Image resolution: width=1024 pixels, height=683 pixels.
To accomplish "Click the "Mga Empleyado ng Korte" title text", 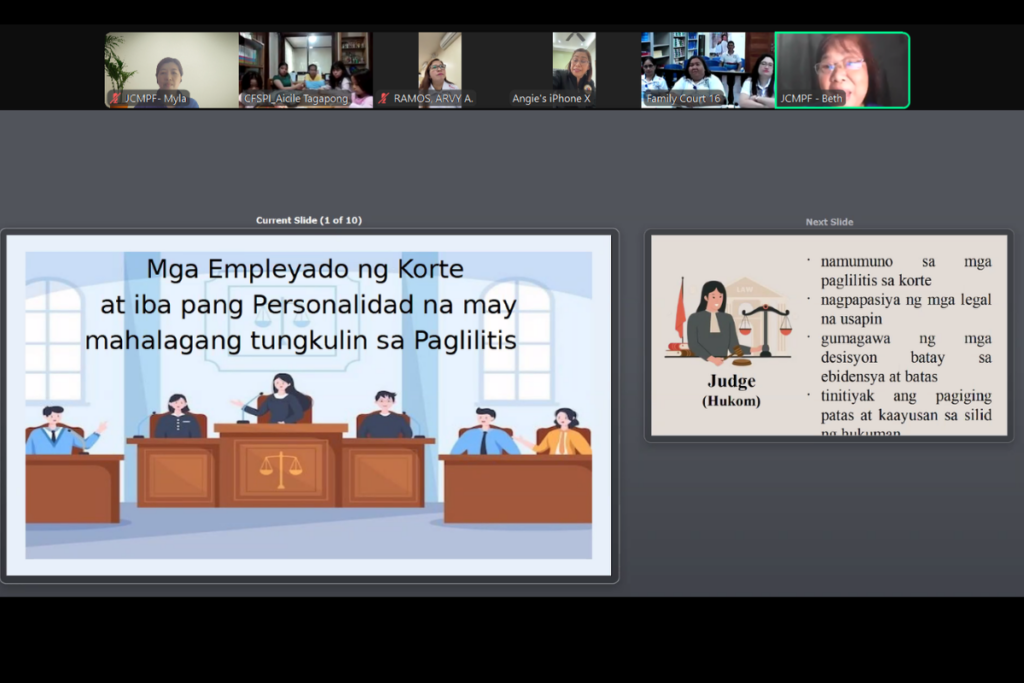I will (305, 269).
